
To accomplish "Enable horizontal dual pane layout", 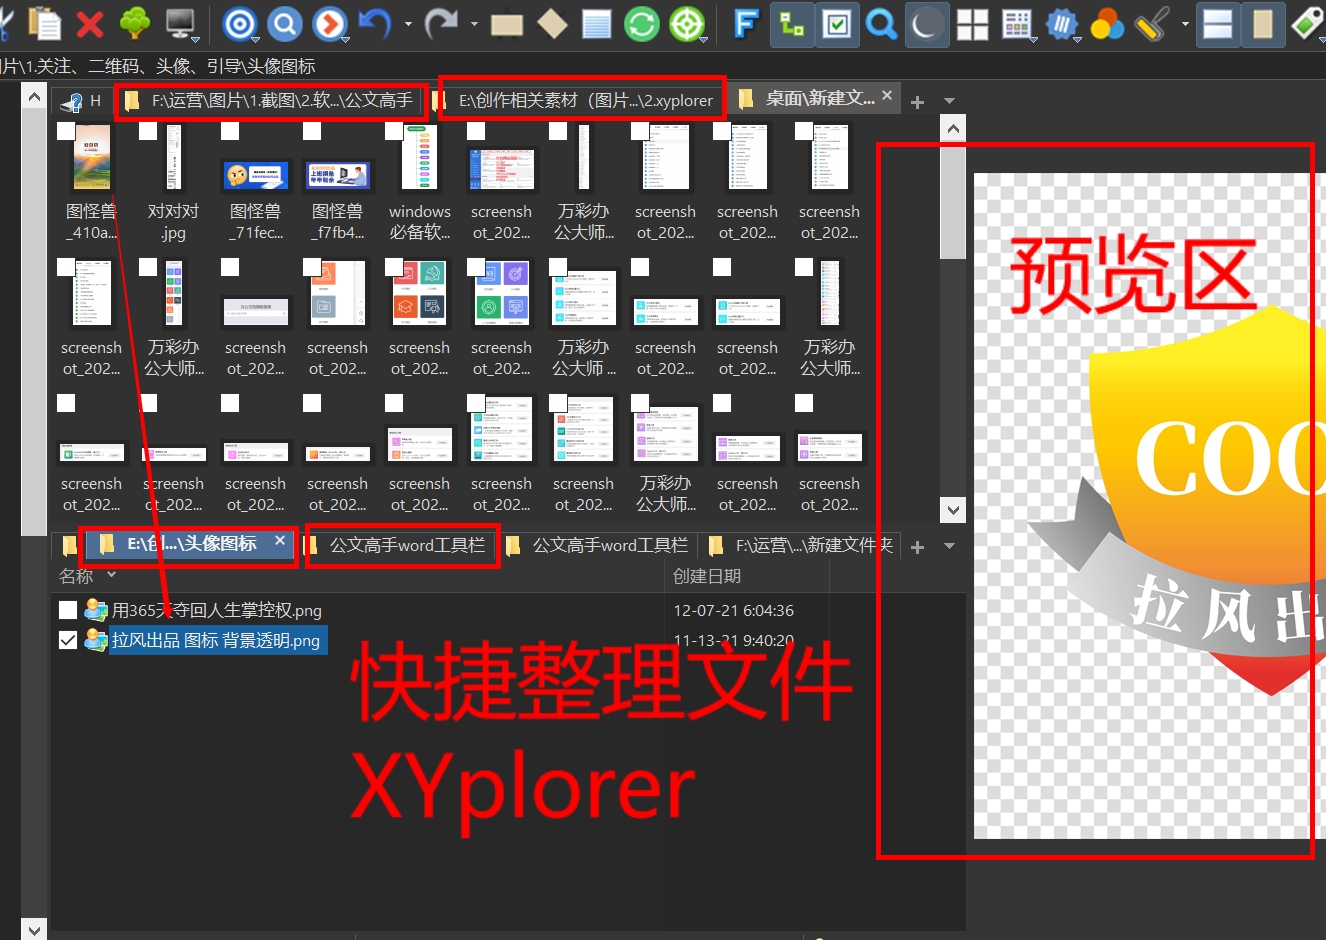I will pos(1217,25).
